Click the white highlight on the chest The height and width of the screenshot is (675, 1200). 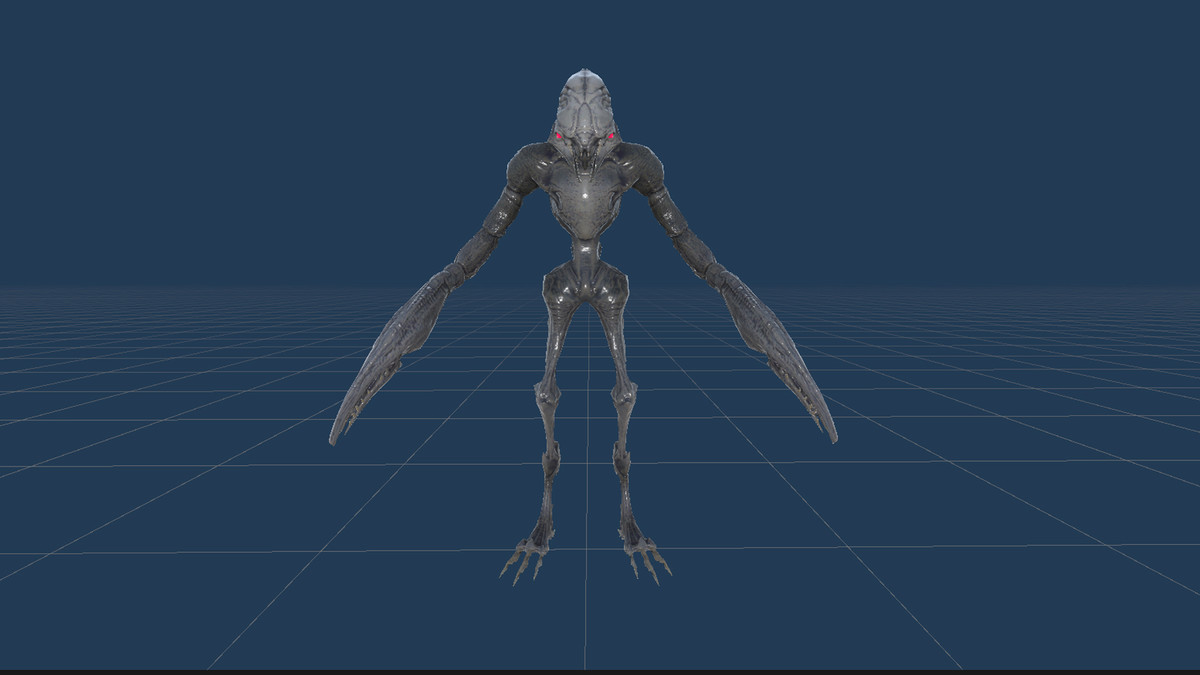point(585,195)
